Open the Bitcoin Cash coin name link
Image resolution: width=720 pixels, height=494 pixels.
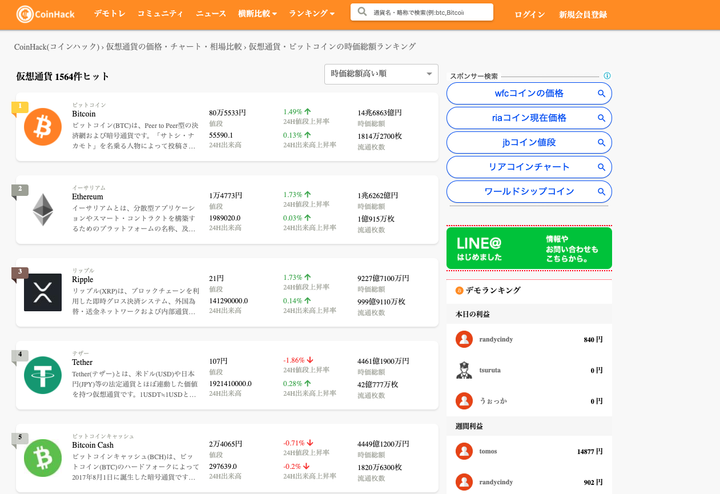(x=93, y=445)
